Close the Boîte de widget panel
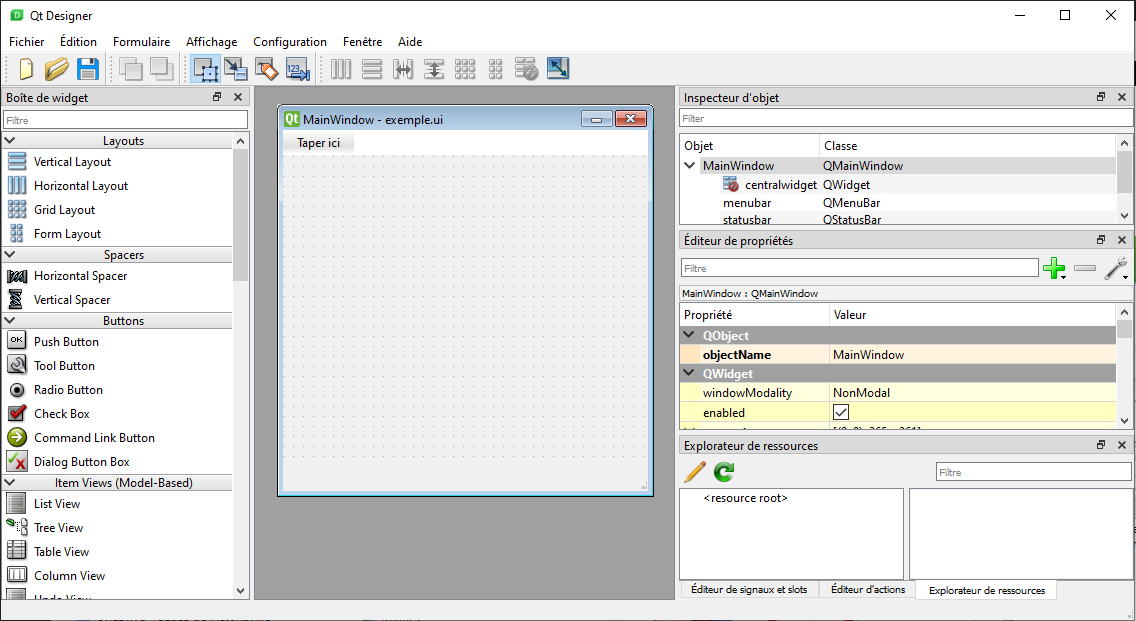Screen dimensions: 1136x621 coord(238,96)
